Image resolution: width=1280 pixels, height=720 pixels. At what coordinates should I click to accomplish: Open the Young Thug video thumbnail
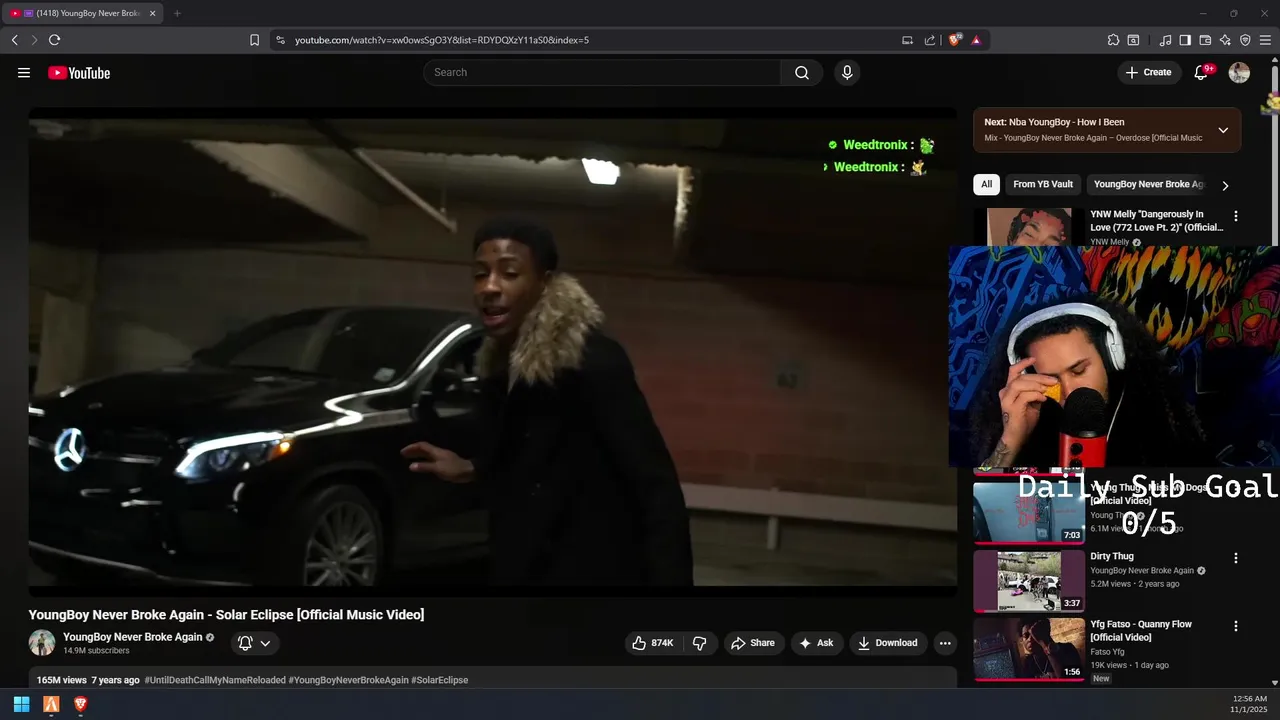click(1029, 511)
